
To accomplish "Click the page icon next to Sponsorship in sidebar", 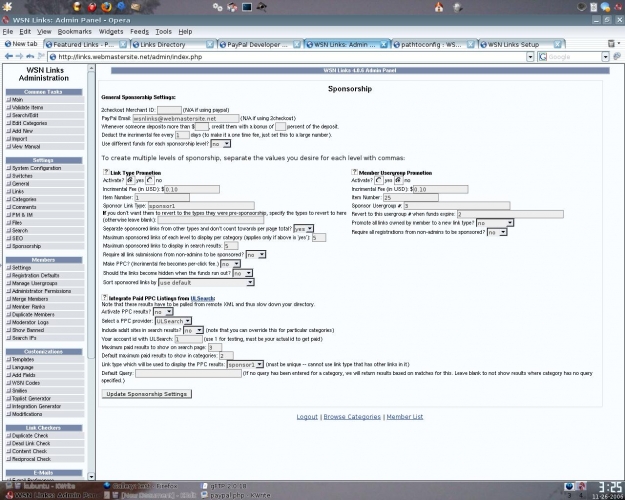I will pos(6,245).
